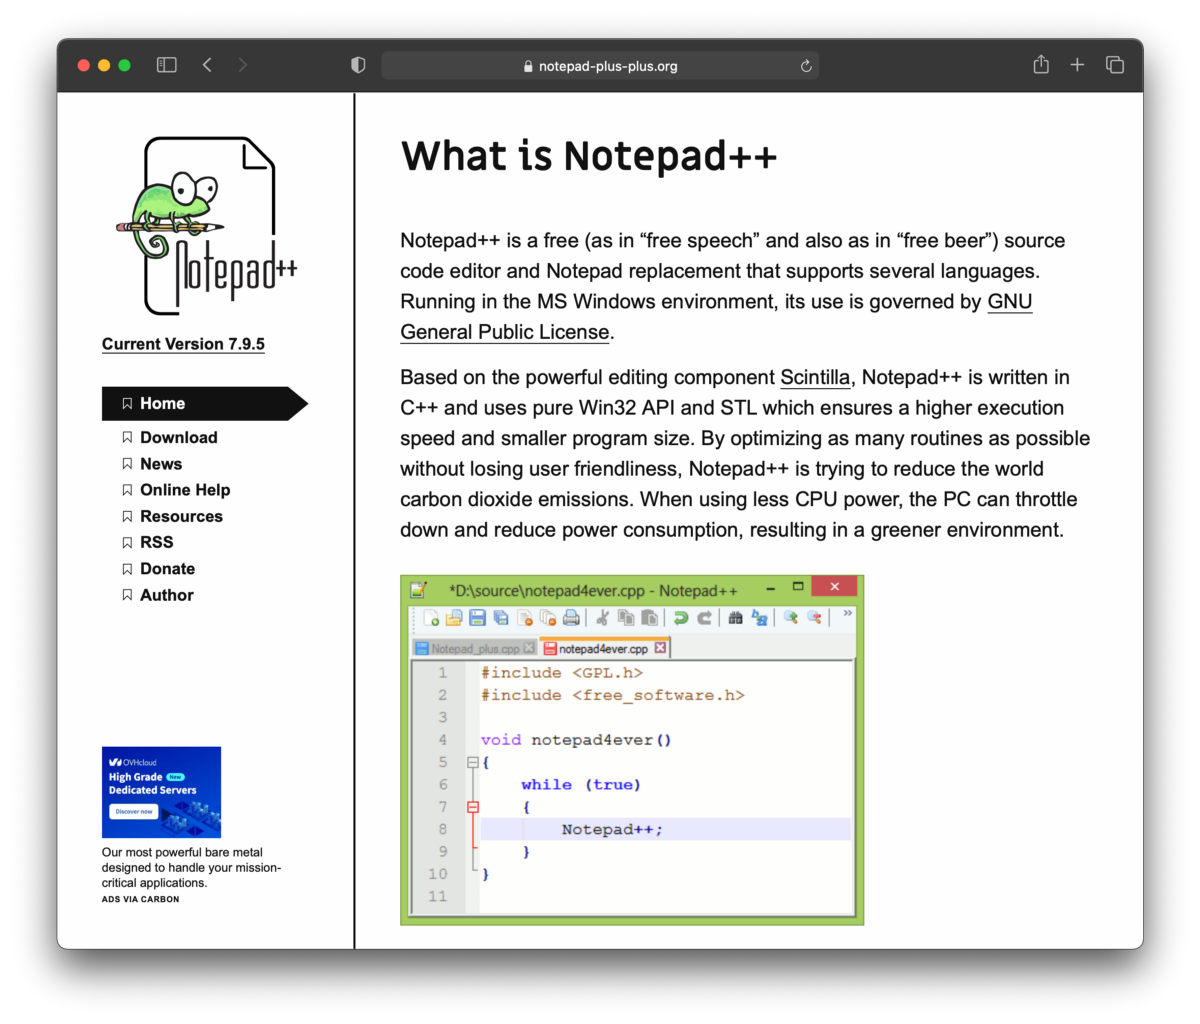Click the notepad-plus-plus.org address bar
The height and width of the screenshot is (1024, 1200).
click(x=600, y=66)
